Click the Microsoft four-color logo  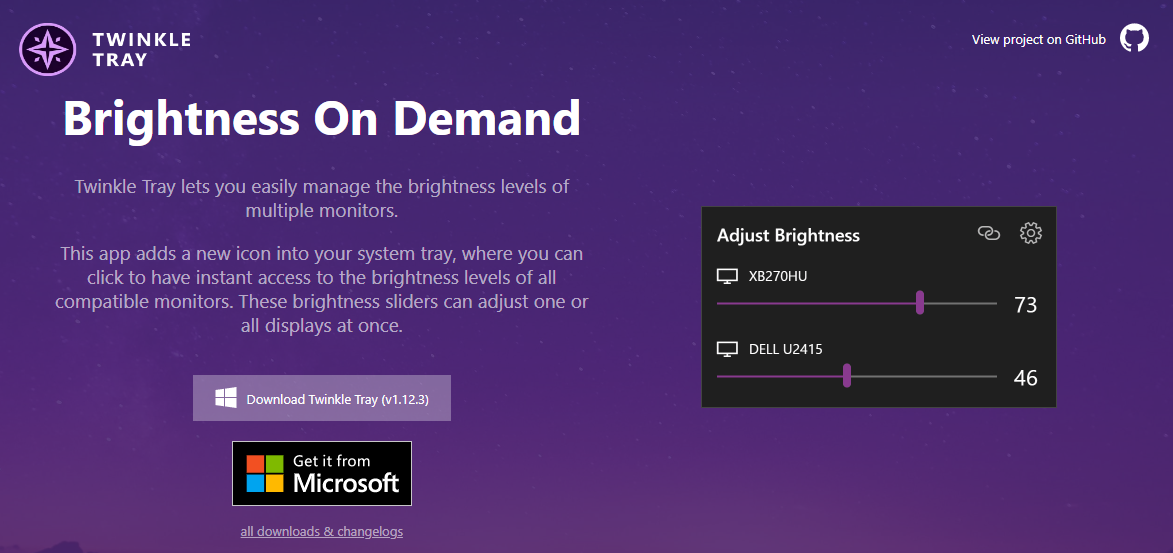pos(266,473)
